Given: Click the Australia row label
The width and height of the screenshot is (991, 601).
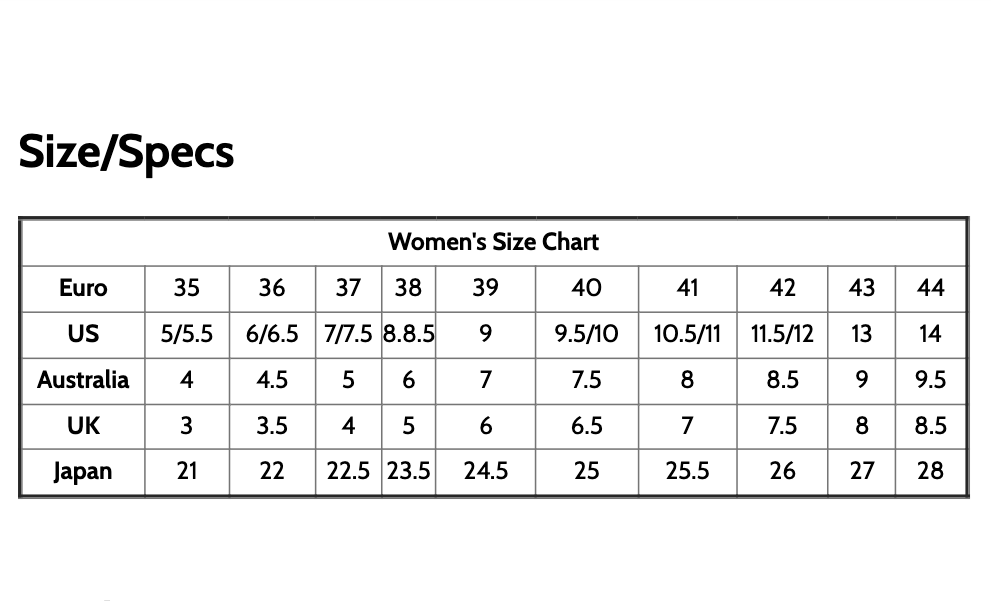Looking at the screenshot, I should click(x=83, y=380).
